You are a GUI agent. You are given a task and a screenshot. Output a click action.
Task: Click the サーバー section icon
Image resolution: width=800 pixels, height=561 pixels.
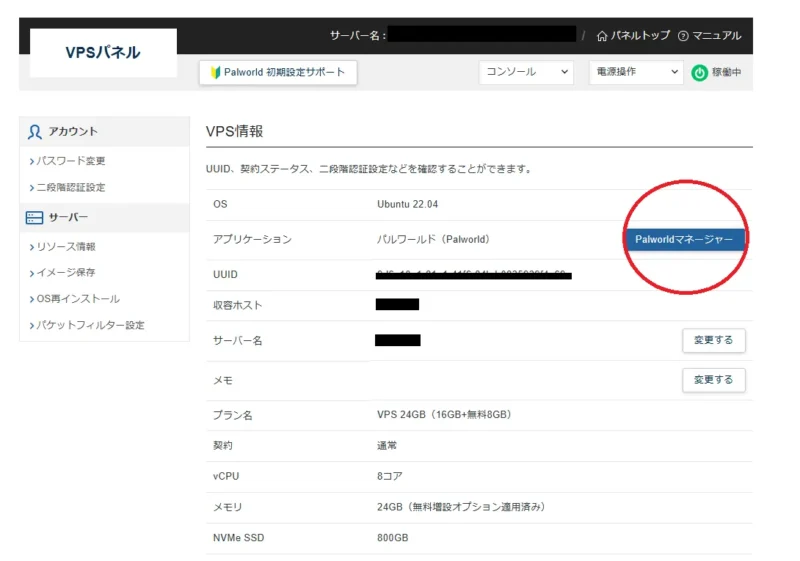(34, 218)
